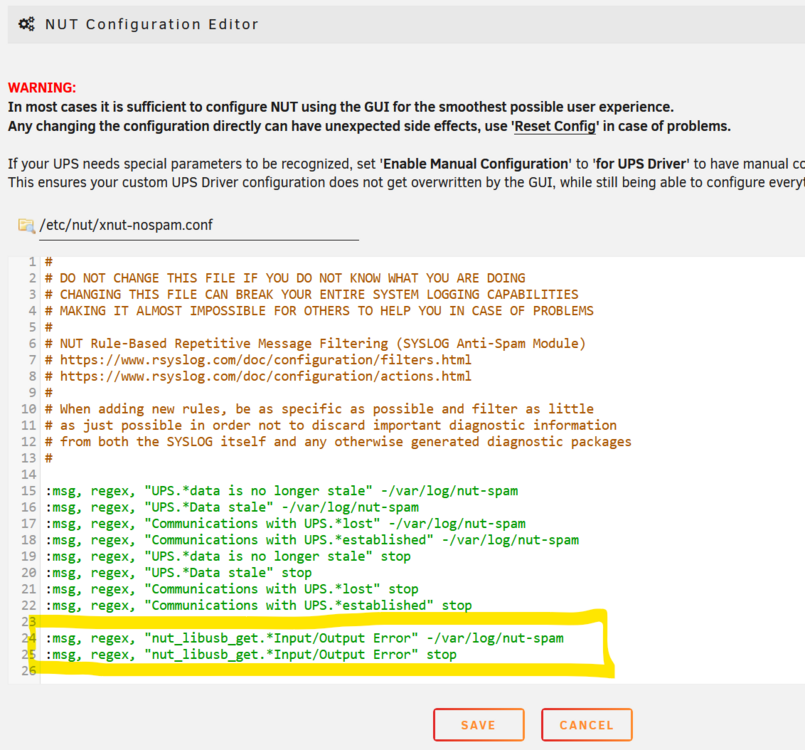Click line 20 Data stale stop rule

tap(179, 573)
